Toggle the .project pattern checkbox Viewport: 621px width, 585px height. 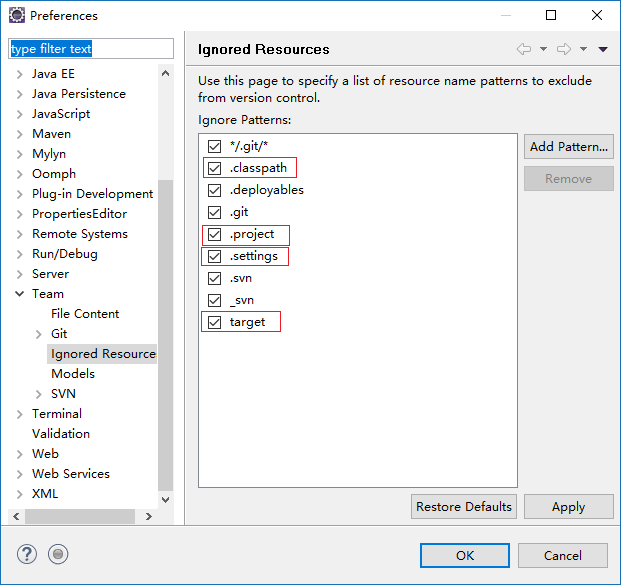214,235
